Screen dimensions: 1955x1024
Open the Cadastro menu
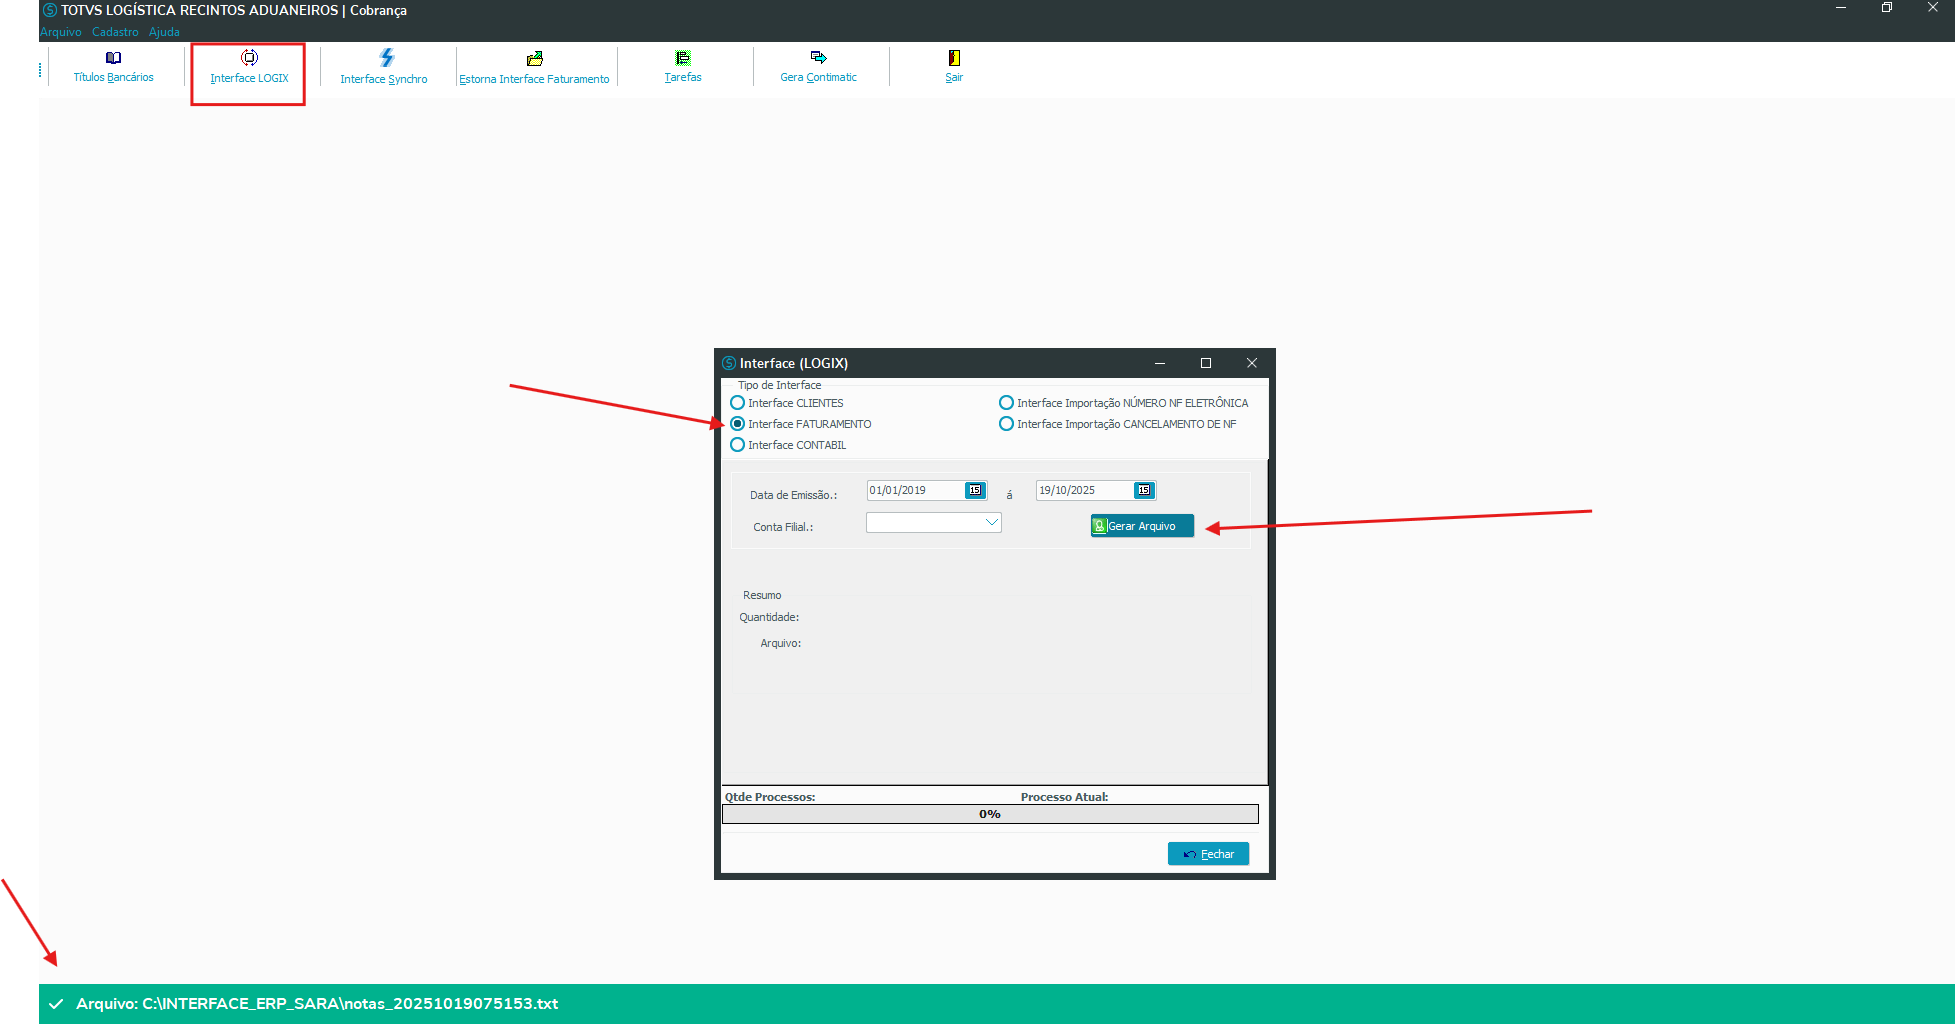pyautogui.click(x=115, y=32)
